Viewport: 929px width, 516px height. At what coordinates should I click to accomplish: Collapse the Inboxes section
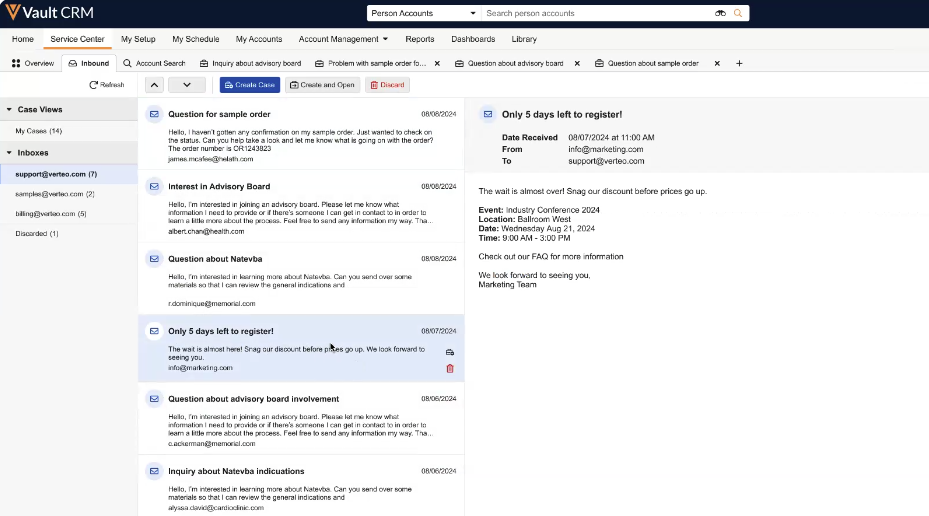pyautogui.click(x=9, y=153)
